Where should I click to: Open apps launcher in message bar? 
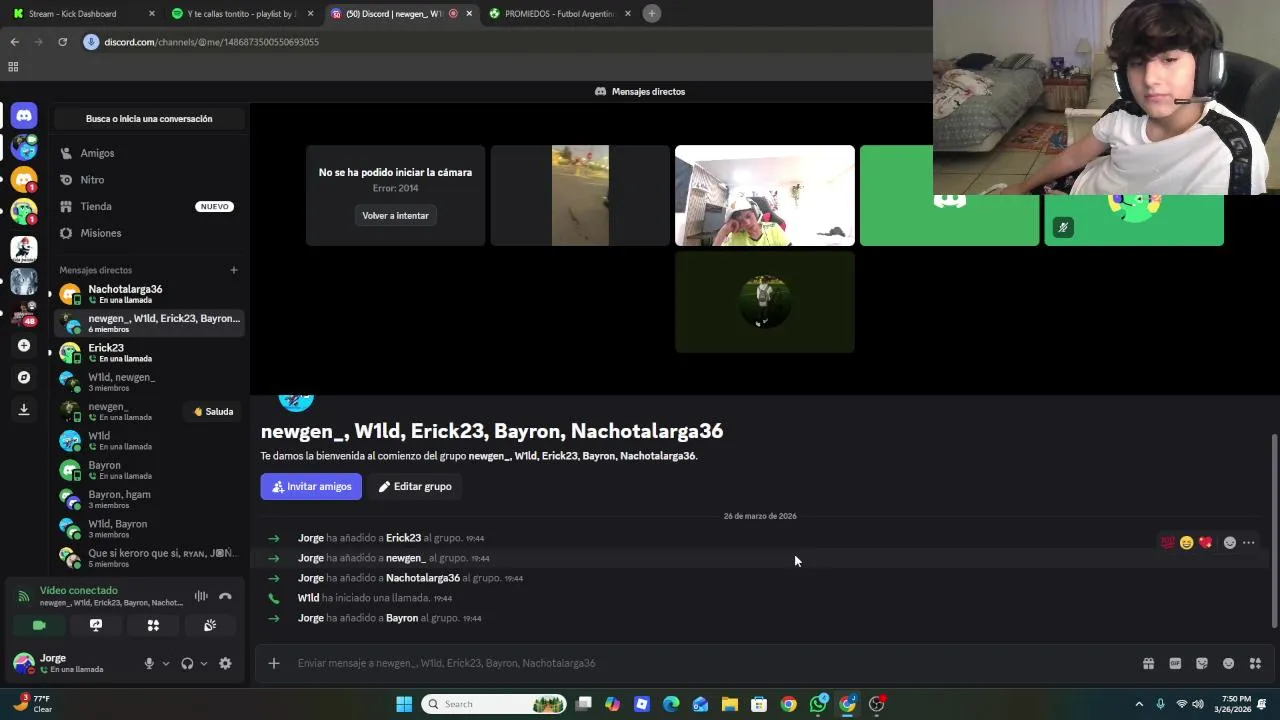[x=1255, y=663]
